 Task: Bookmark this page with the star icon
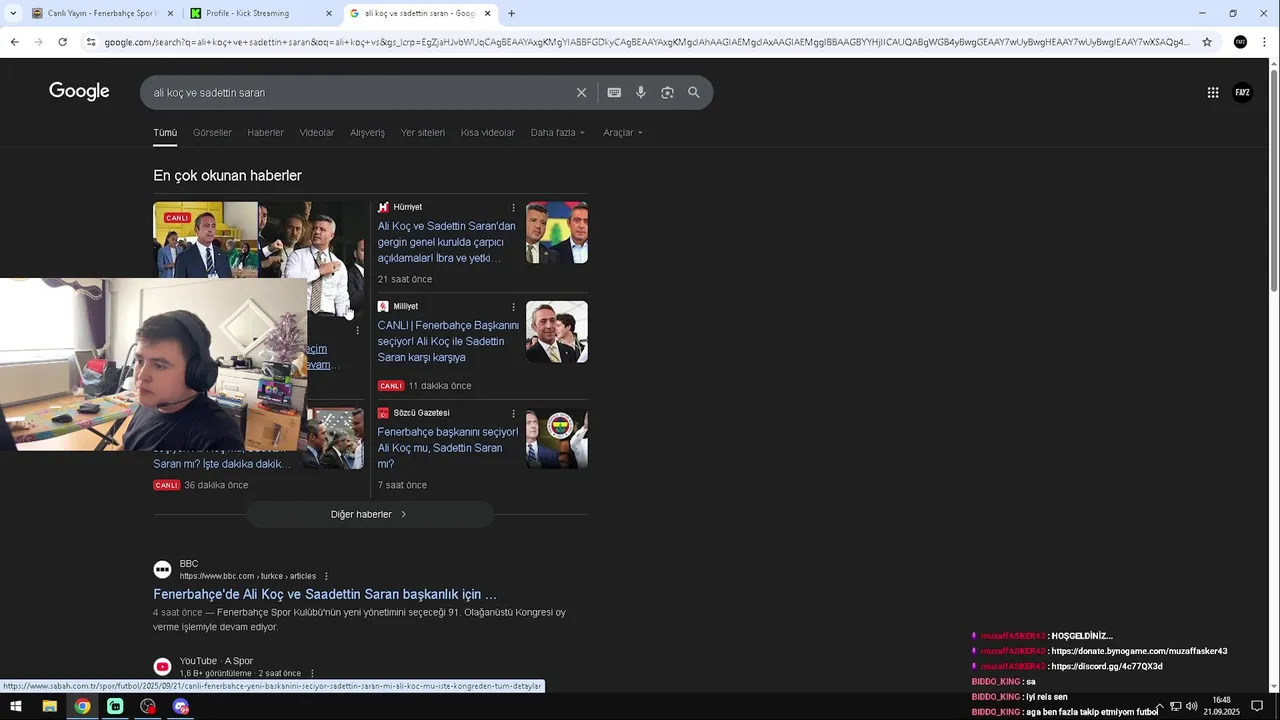pos(1207,42)
